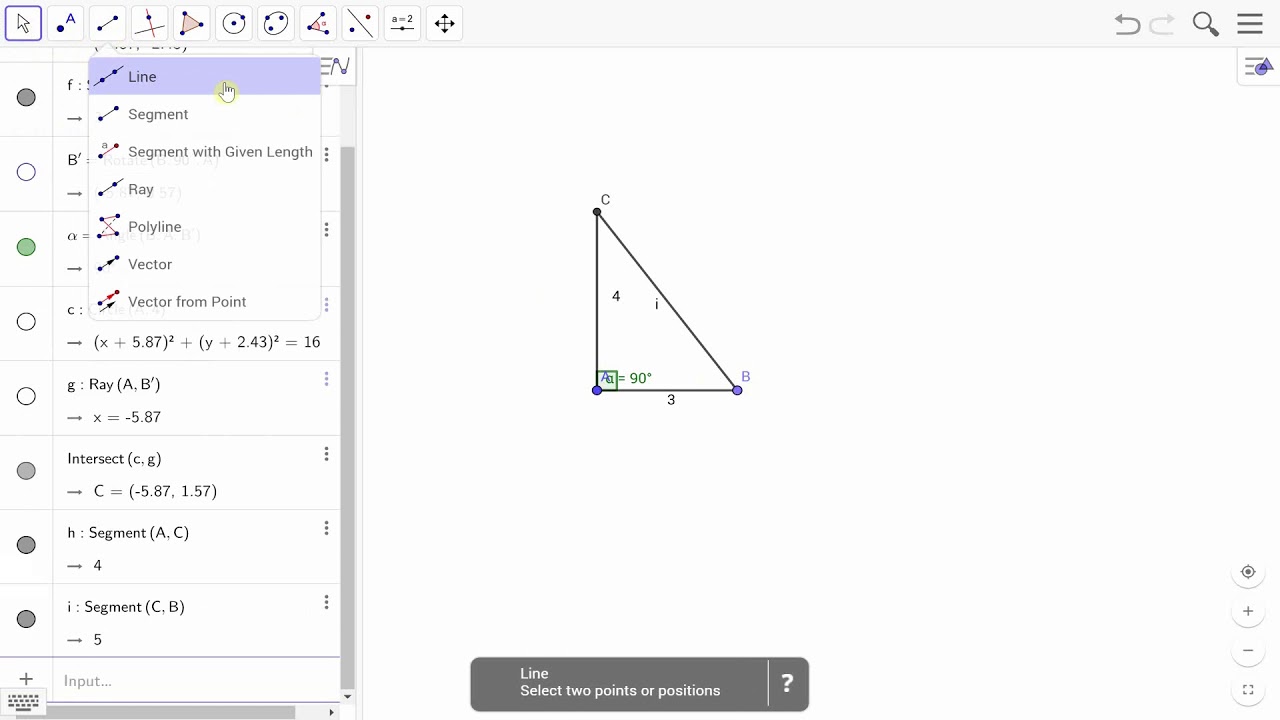Zoom in the graphics view
The height and width of the screenshot is (720, 1280).
click(1248, 611)
